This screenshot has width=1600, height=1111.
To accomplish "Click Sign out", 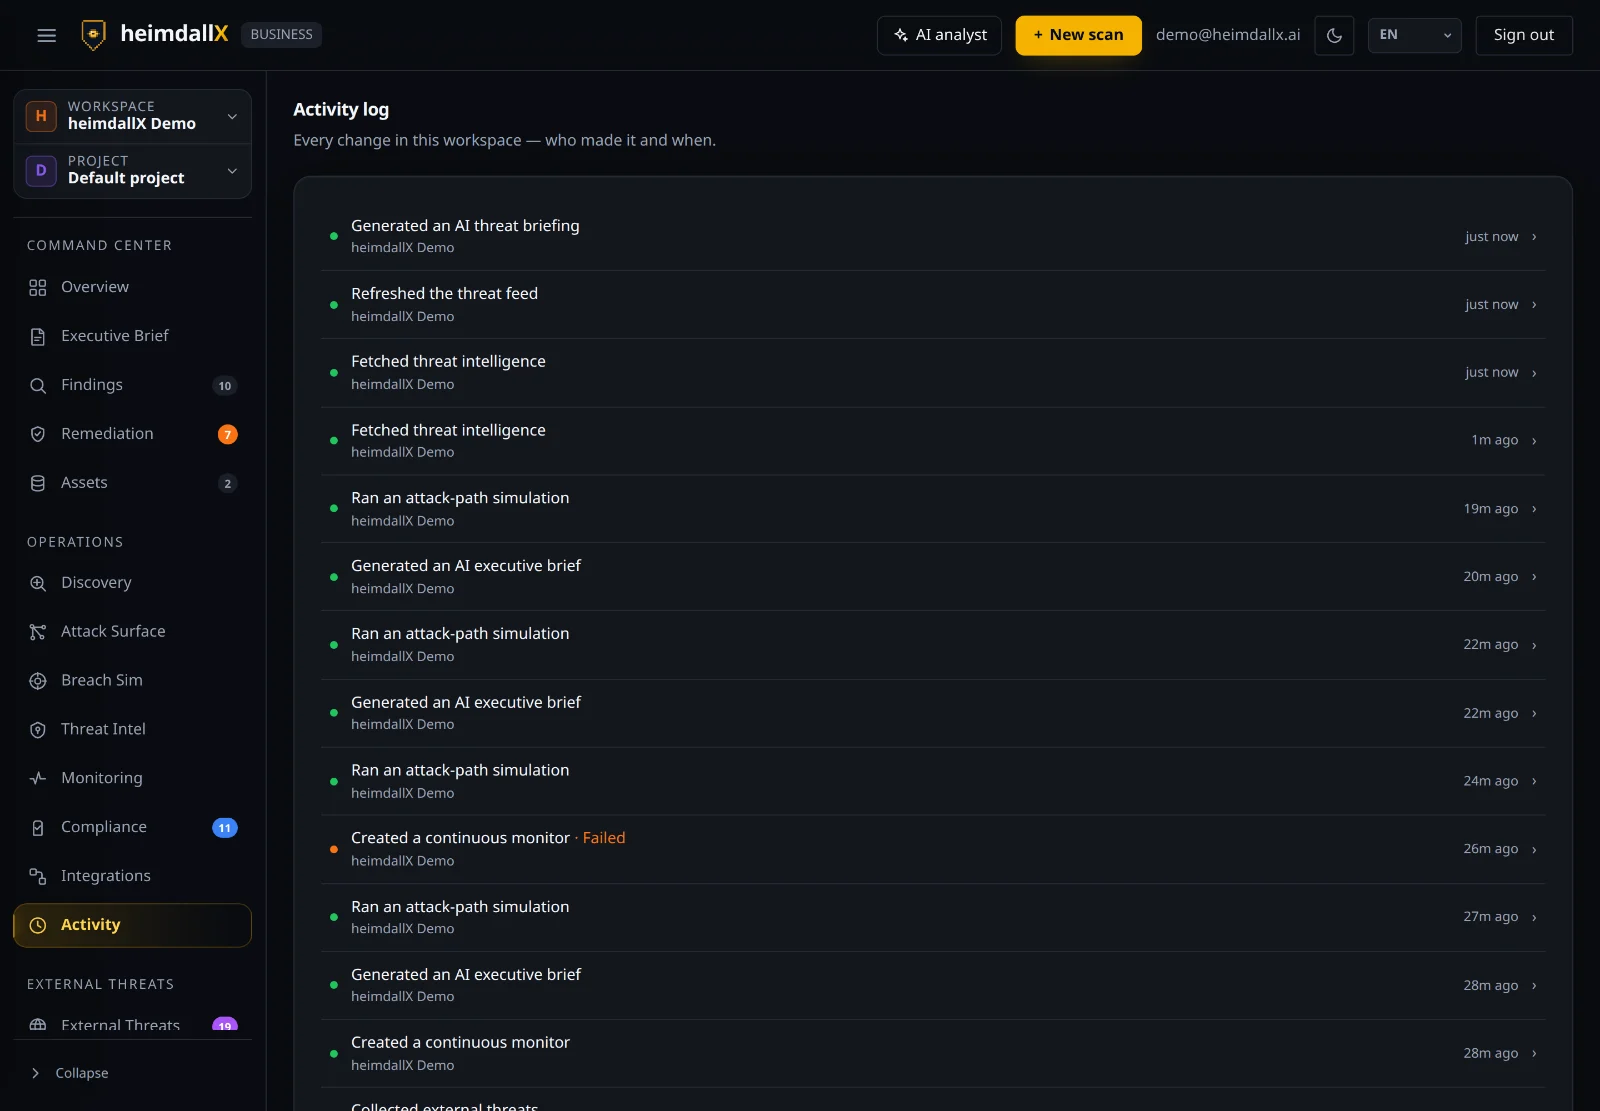I will [1523, 35].
